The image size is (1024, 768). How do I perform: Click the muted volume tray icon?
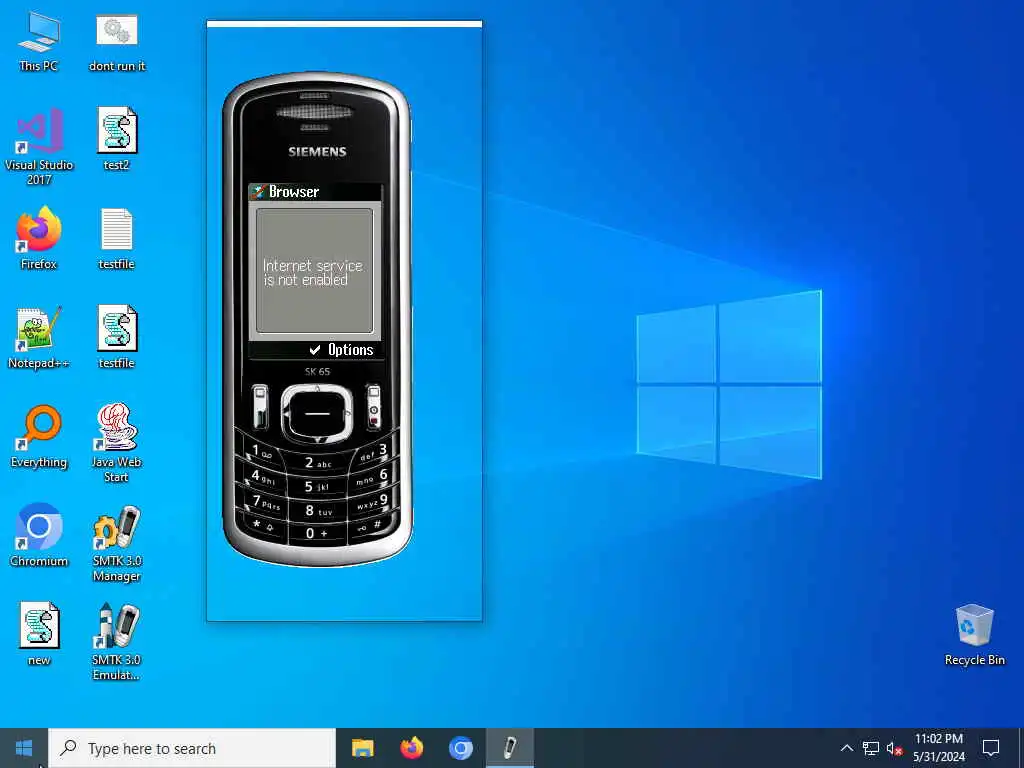point(894,748)
